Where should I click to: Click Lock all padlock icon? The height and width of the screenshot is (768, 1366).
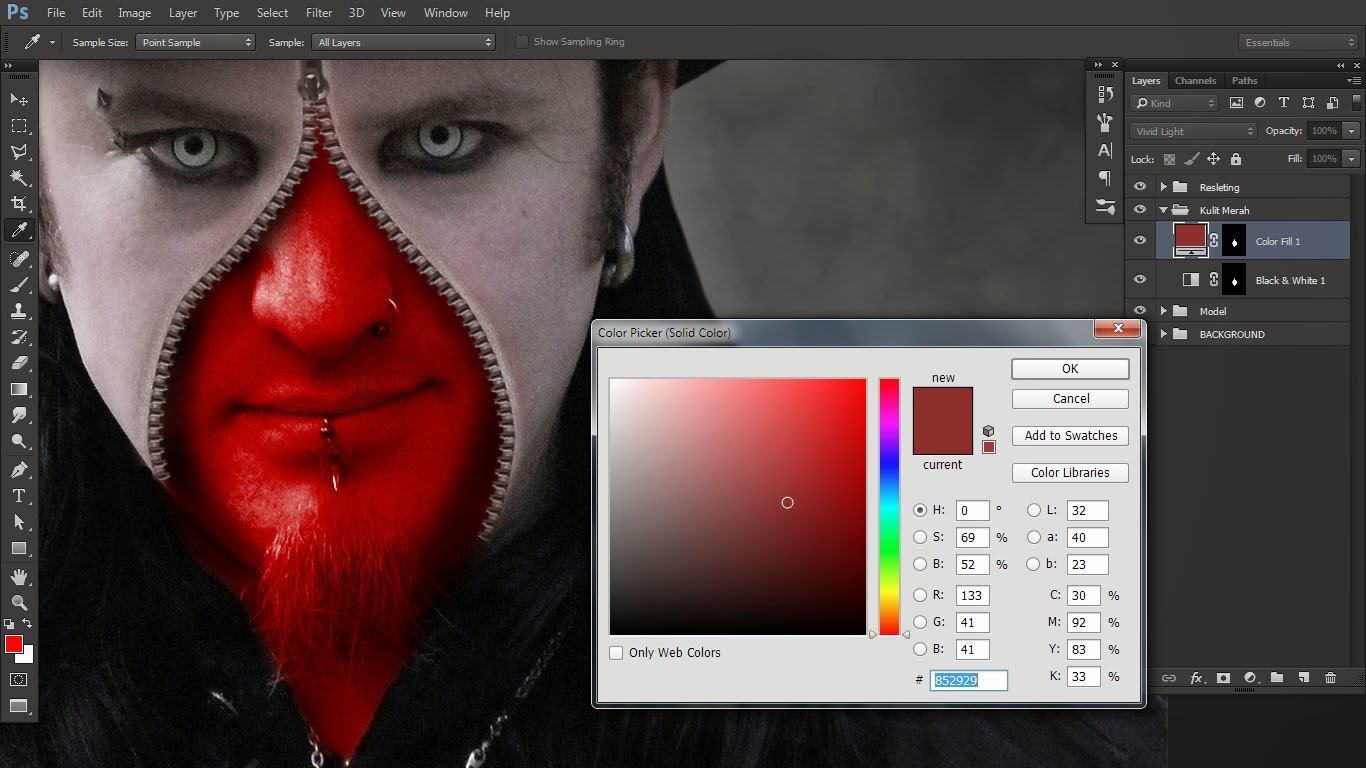pyautogui.click(x=1236, y=159)
